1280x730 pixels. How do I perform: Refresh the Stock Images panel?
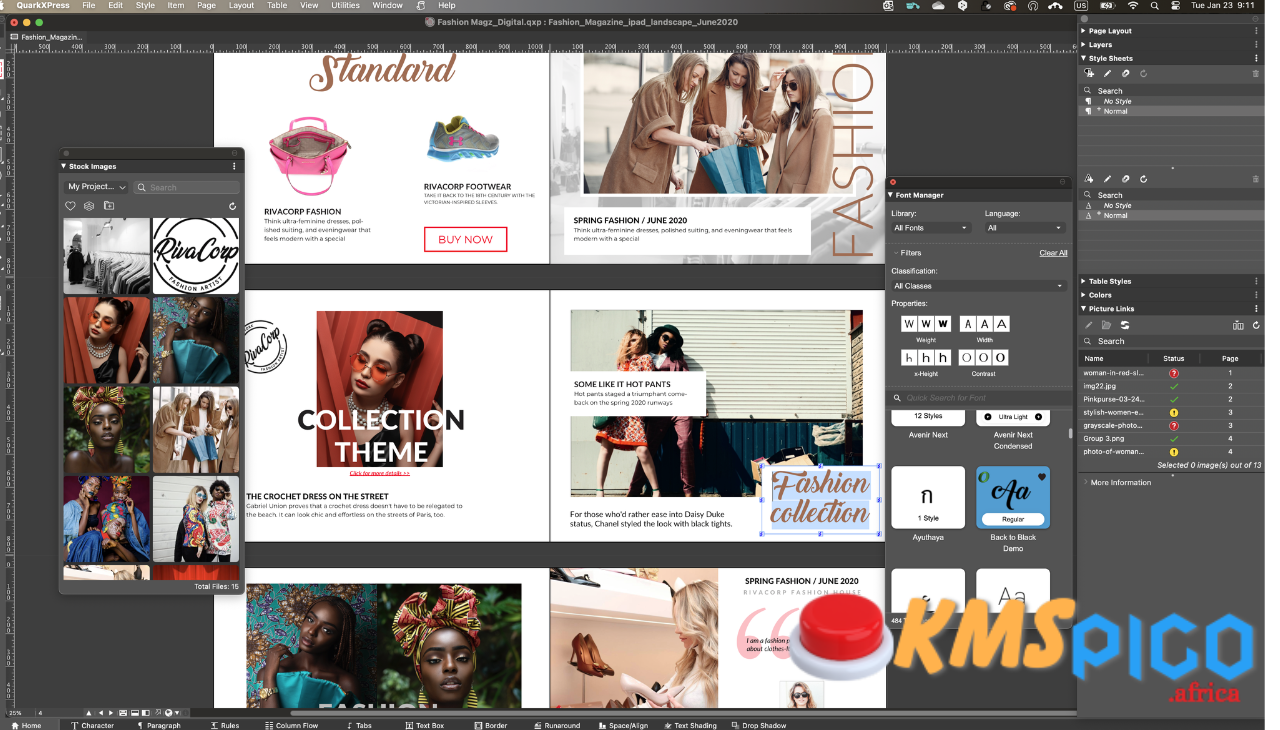pyautogui.click(x=232, y=206)
